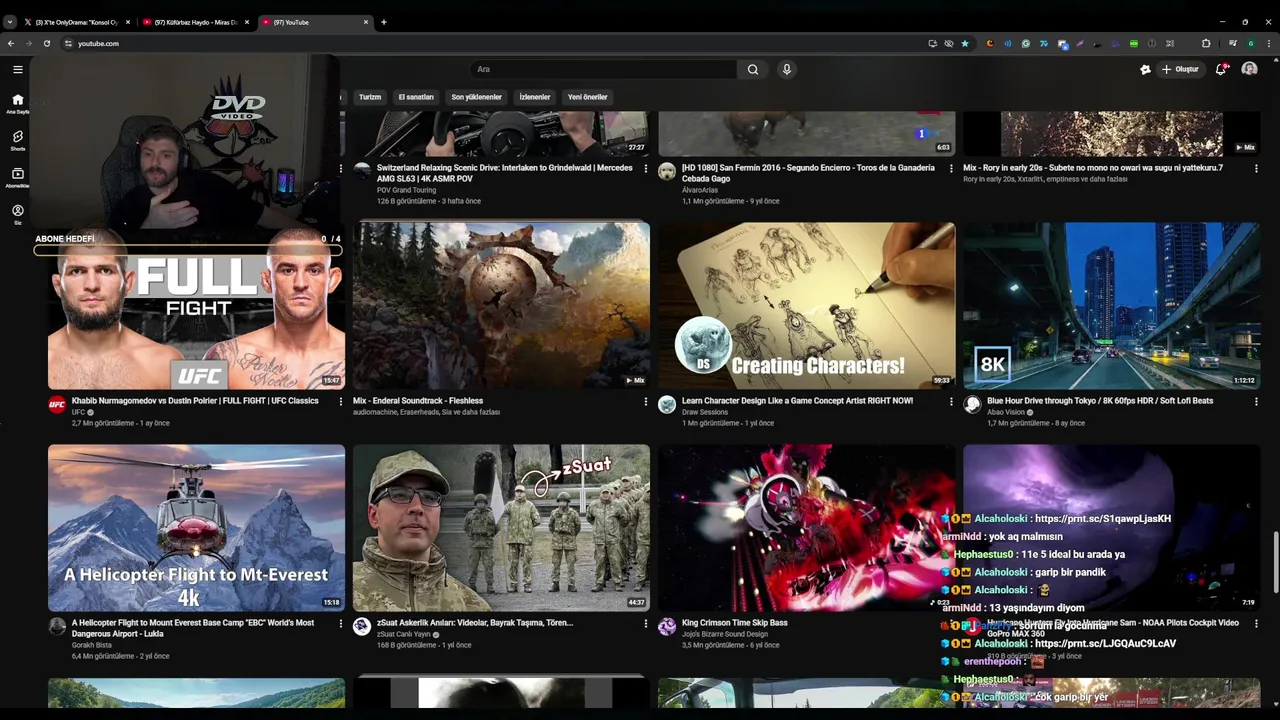Image resolution: width=1280 pixels, height=720 pixels.
Task: Start voice search with microphone icon
Action: click(787, 69)
